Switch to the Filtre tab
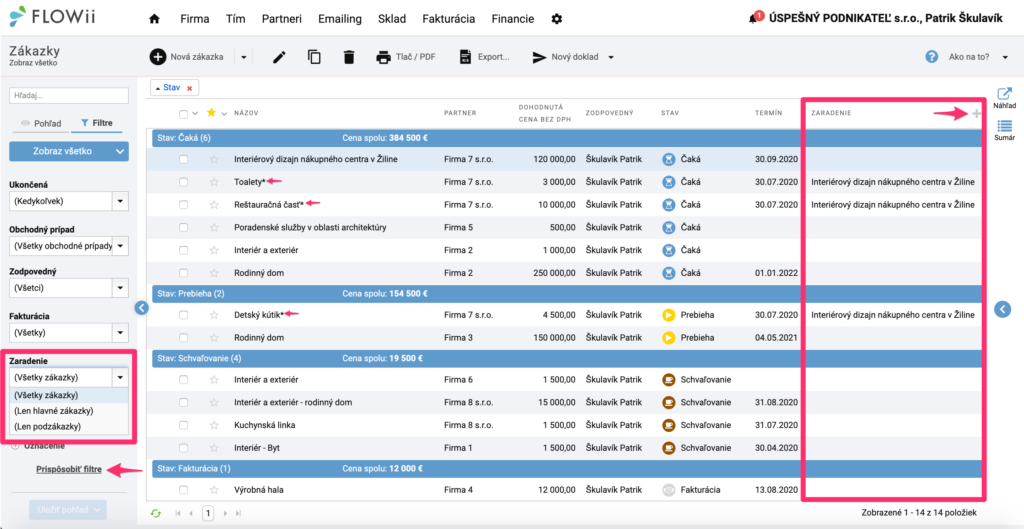 pyautogui.click(x=96, y=123)
